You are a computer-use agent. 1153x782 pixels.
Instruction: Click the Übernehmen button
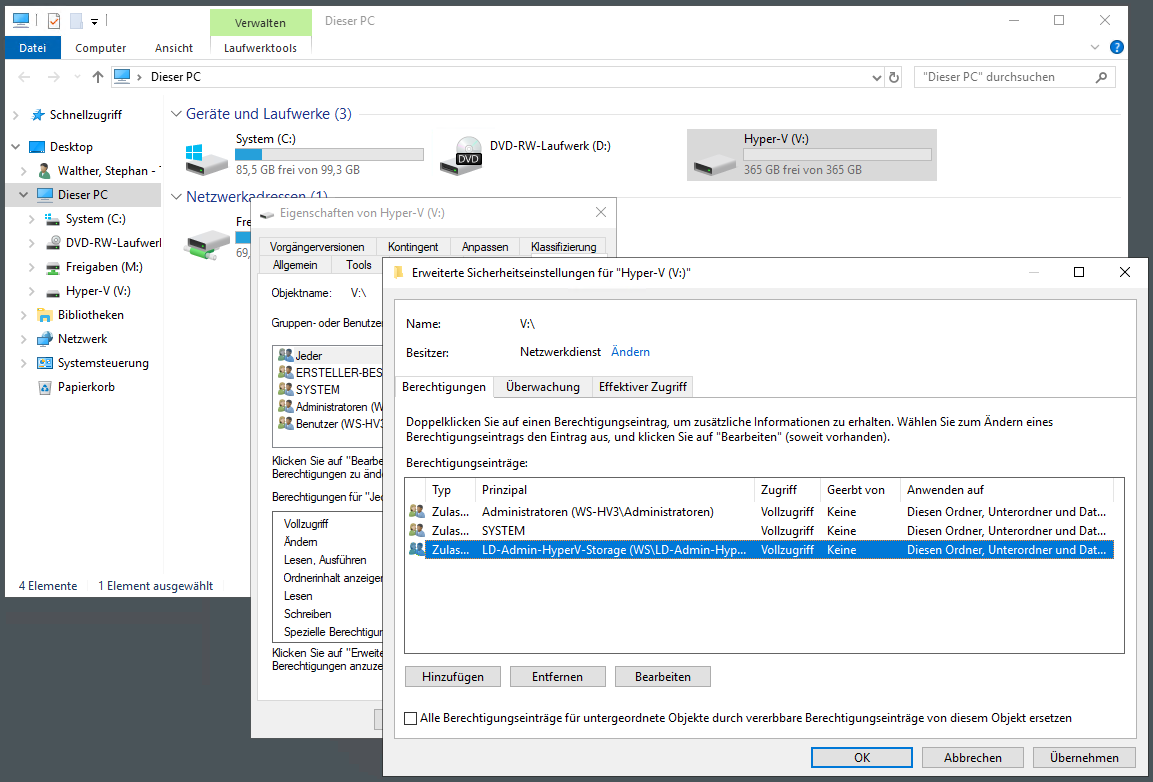point(1084,757)
